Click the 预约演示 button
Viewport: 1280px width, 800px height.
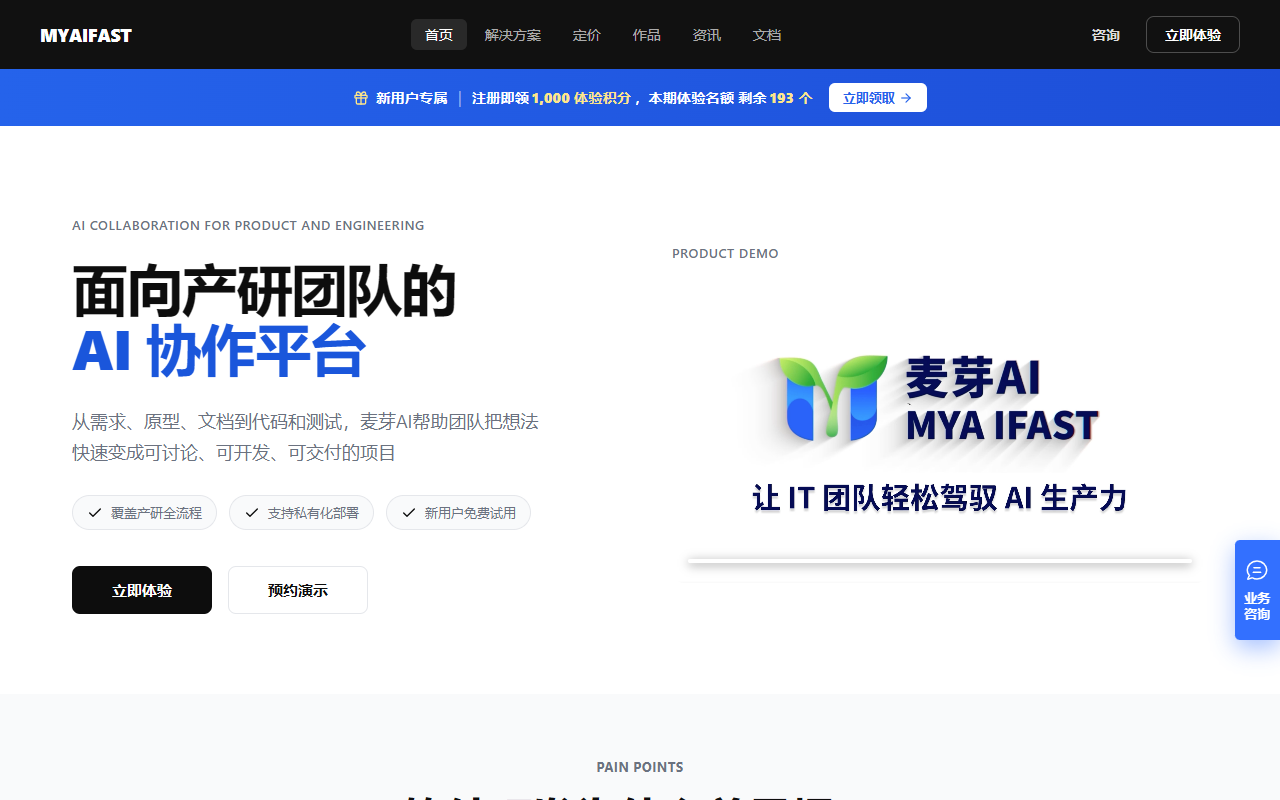click(x=298, y=590)
